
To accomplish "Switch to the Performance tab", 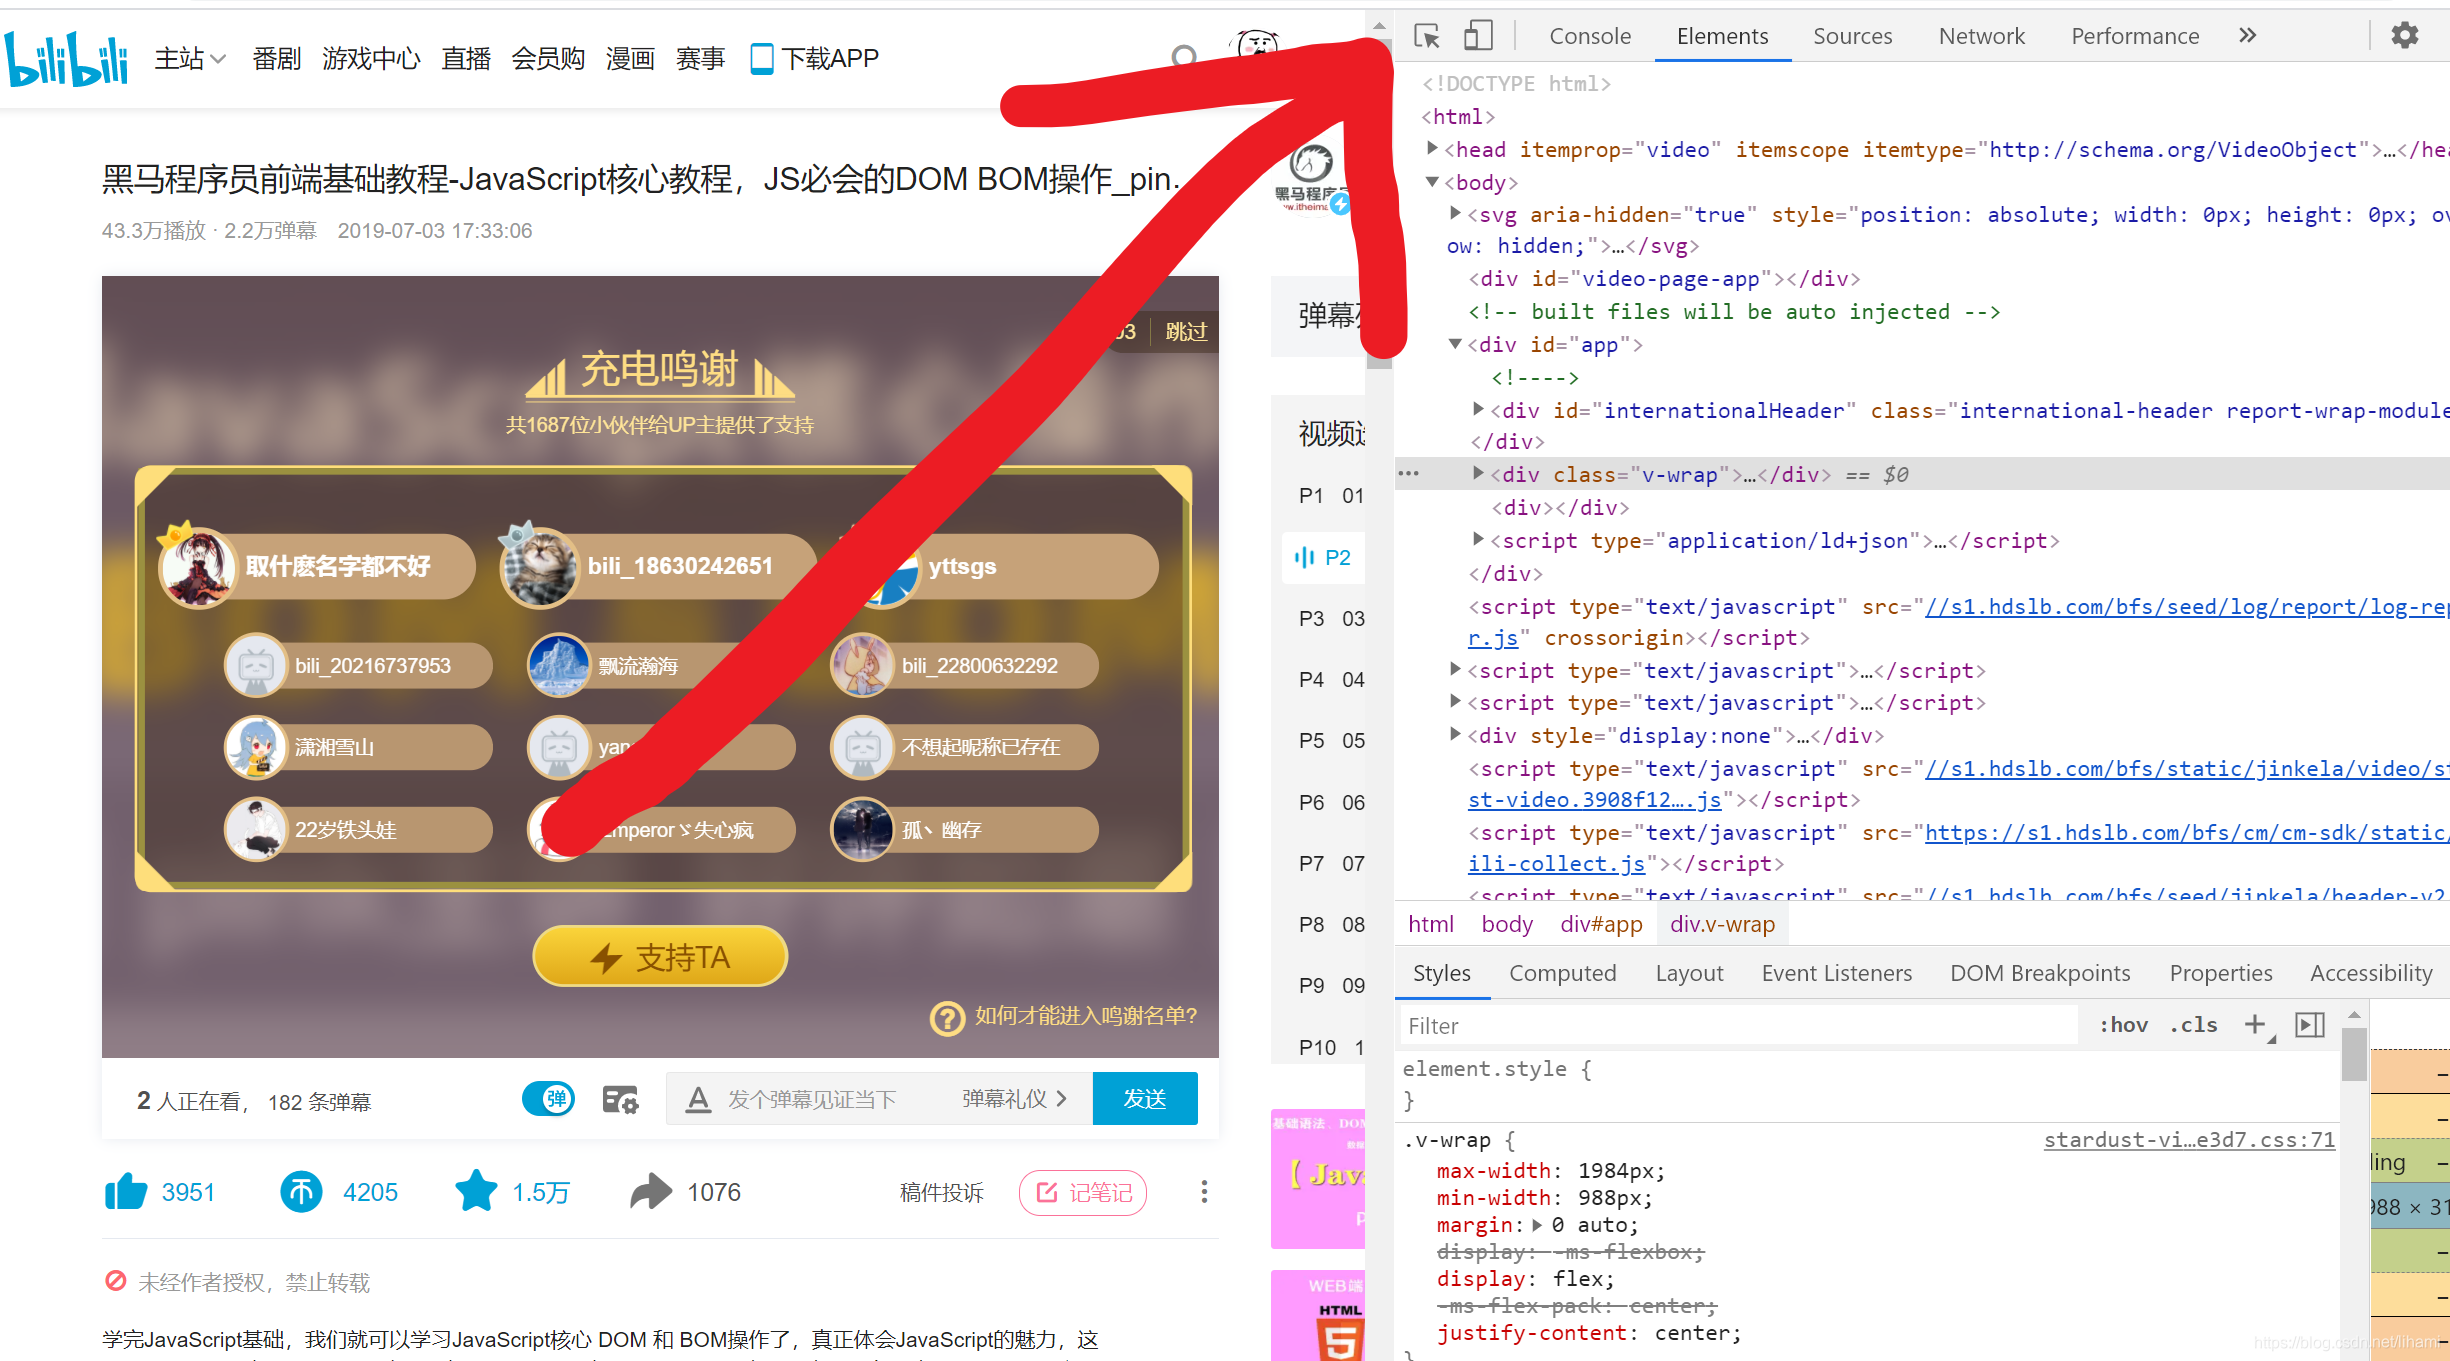I will pyautogui.click(x=2135, y=36).
